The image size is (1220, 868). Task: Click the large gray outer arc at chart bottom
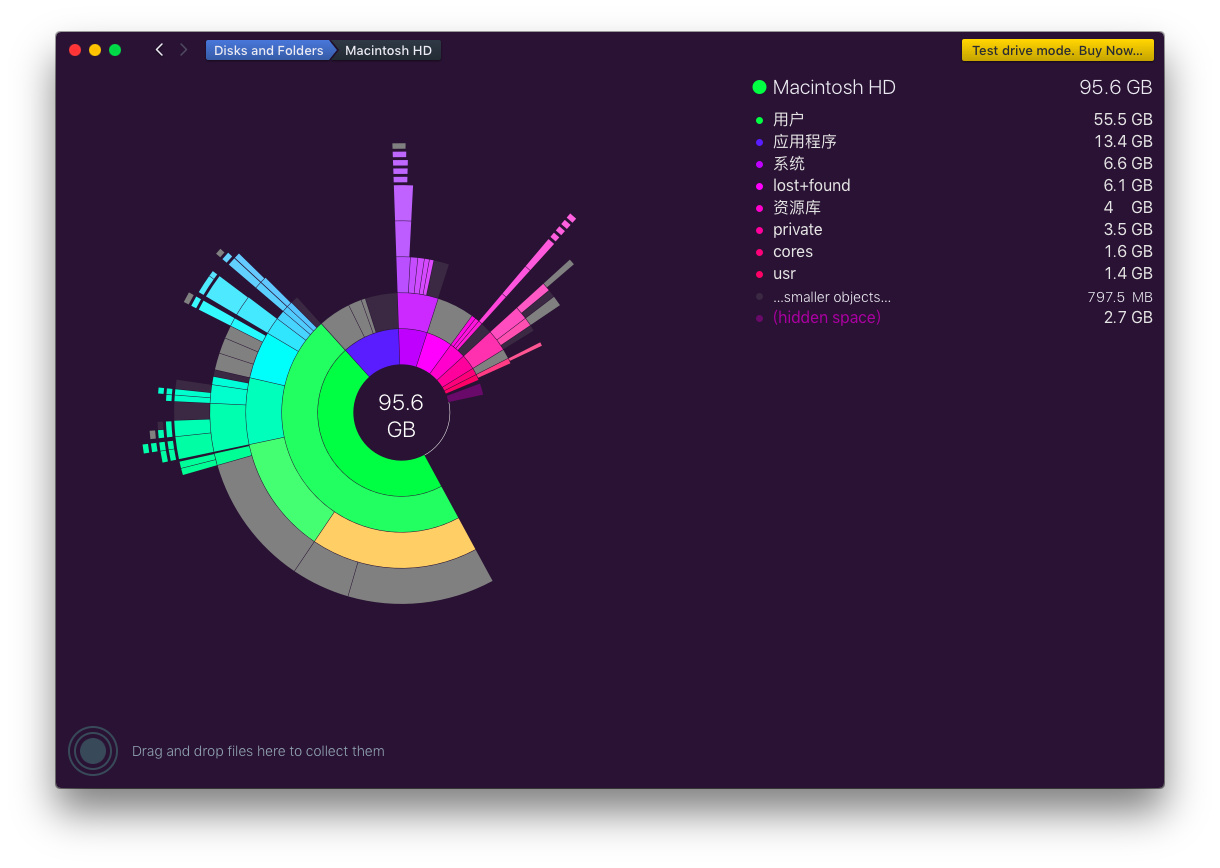422,583
